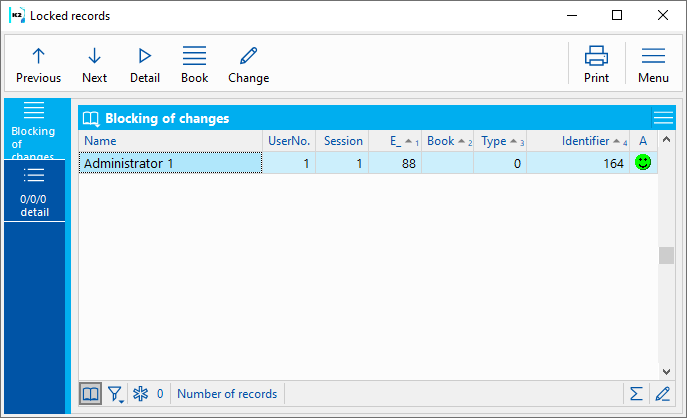Open the panel menu icon in the blue header

[663, 118]
